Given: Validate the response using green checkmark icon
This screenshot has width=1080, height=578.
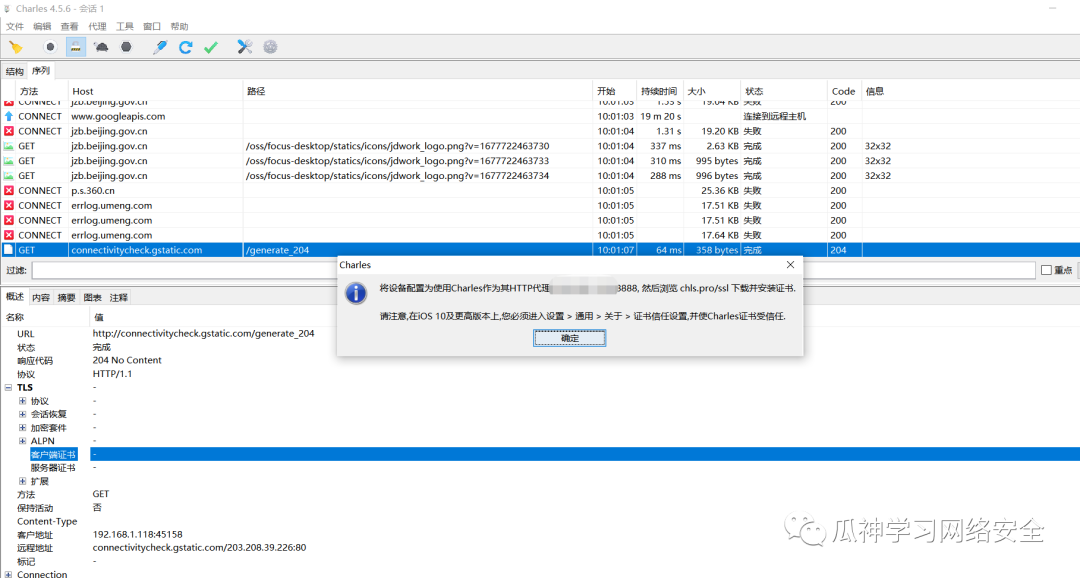Looking at the screenshot, I should [x=211, y=47].
